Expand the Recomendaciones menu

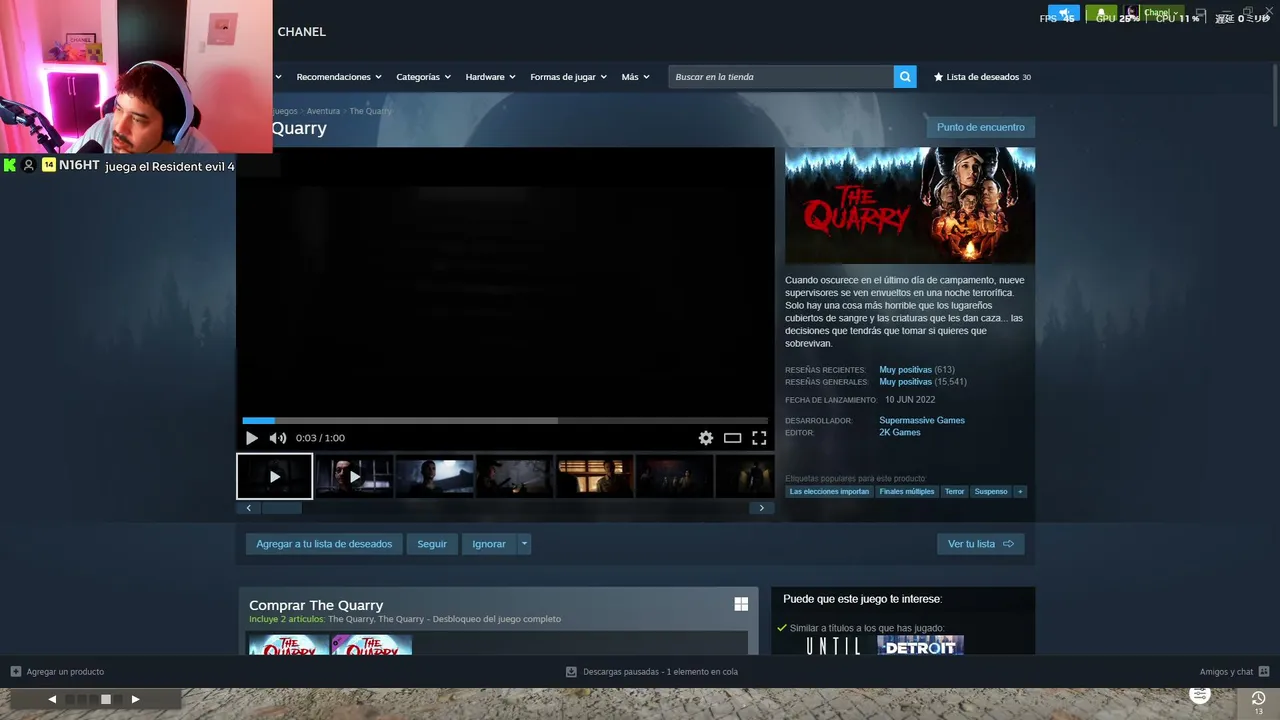coord(340,77)
